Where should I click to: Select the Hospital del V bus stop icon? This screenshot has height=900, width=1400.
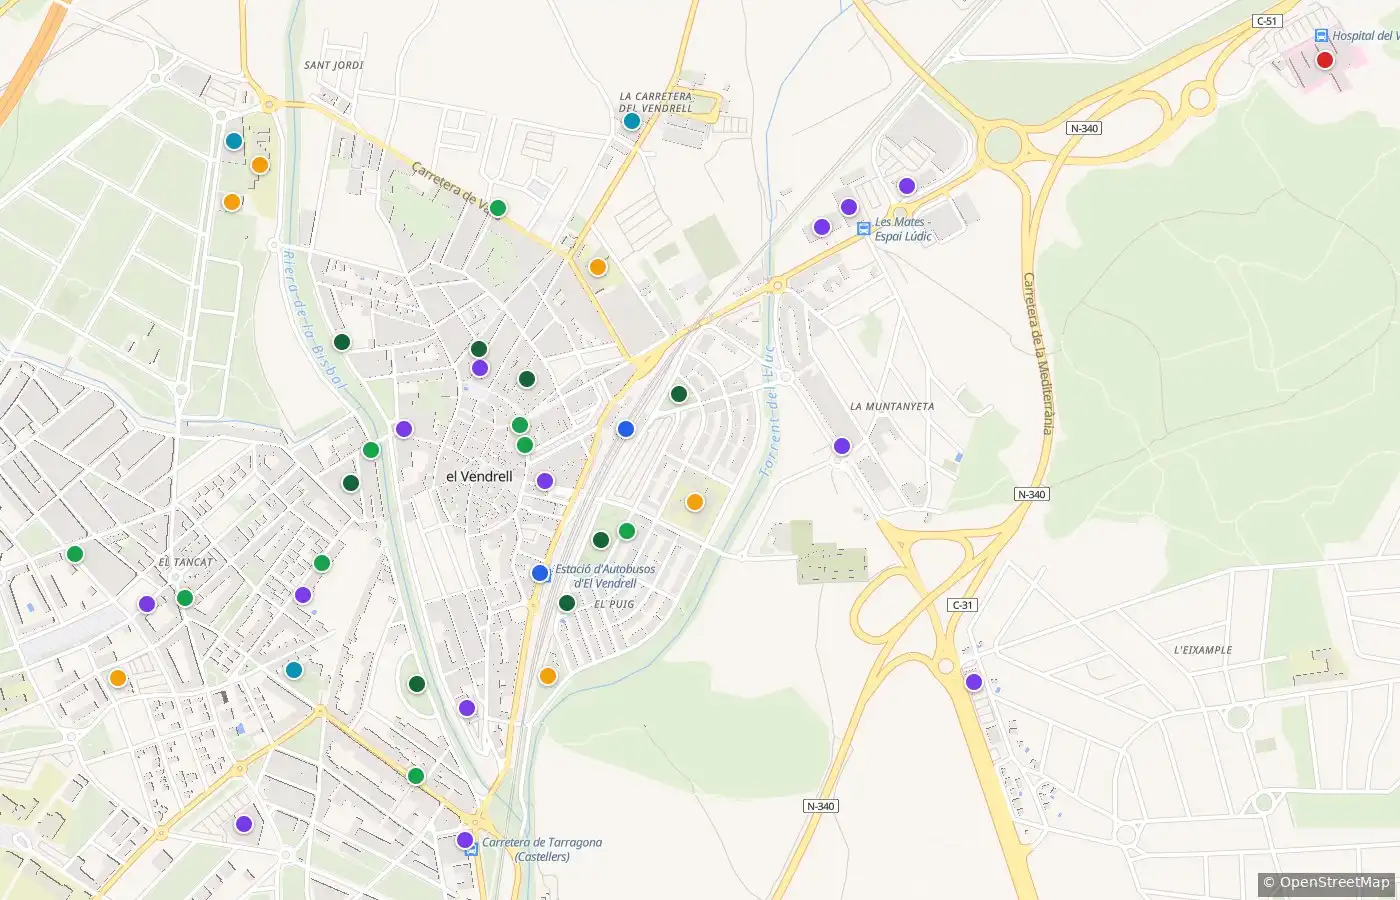click(1321, 36)
